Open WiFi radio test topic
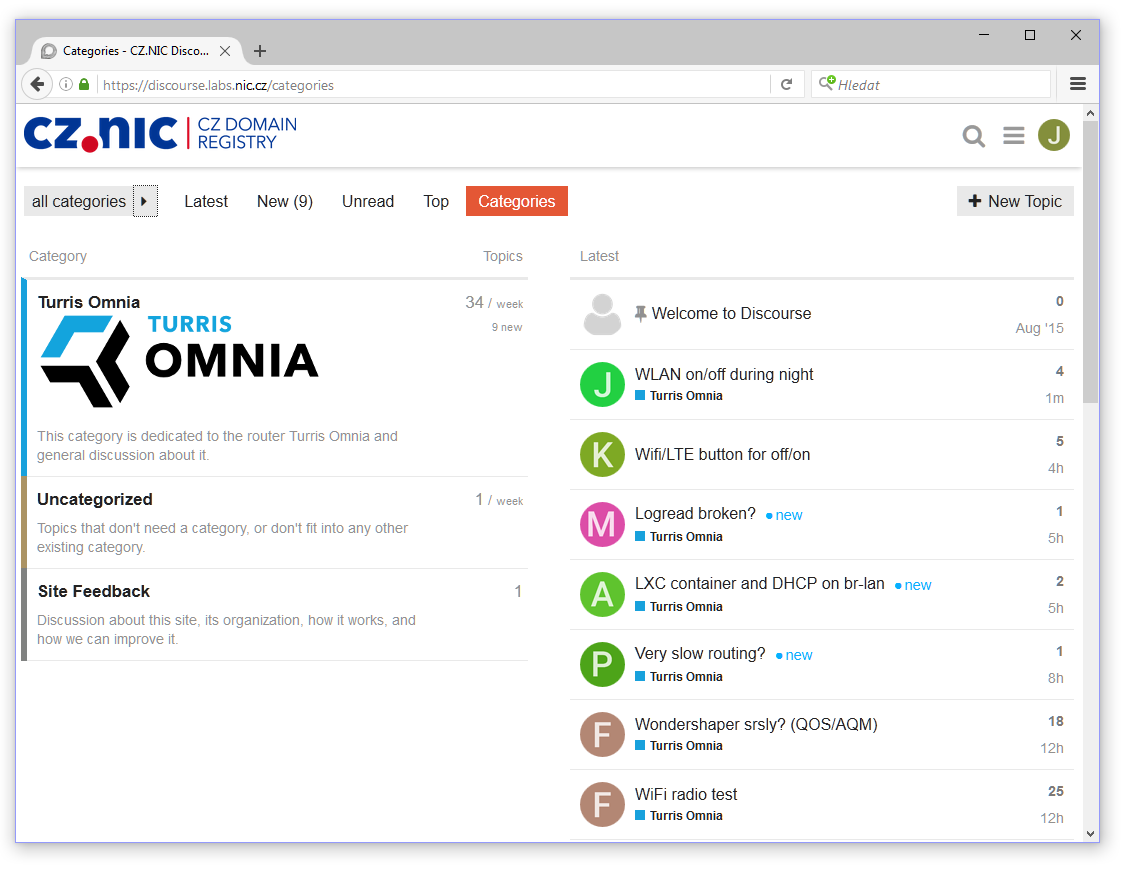The image size is (1134, 870). point(686,794)
